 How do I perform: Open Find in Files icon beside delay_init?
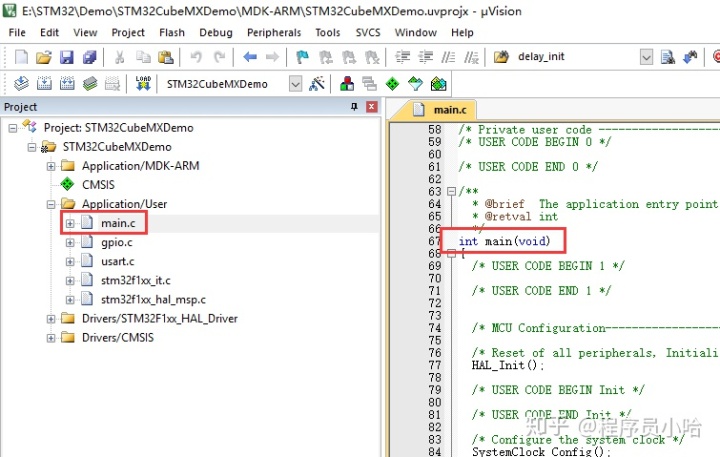(x=501, y=57)
